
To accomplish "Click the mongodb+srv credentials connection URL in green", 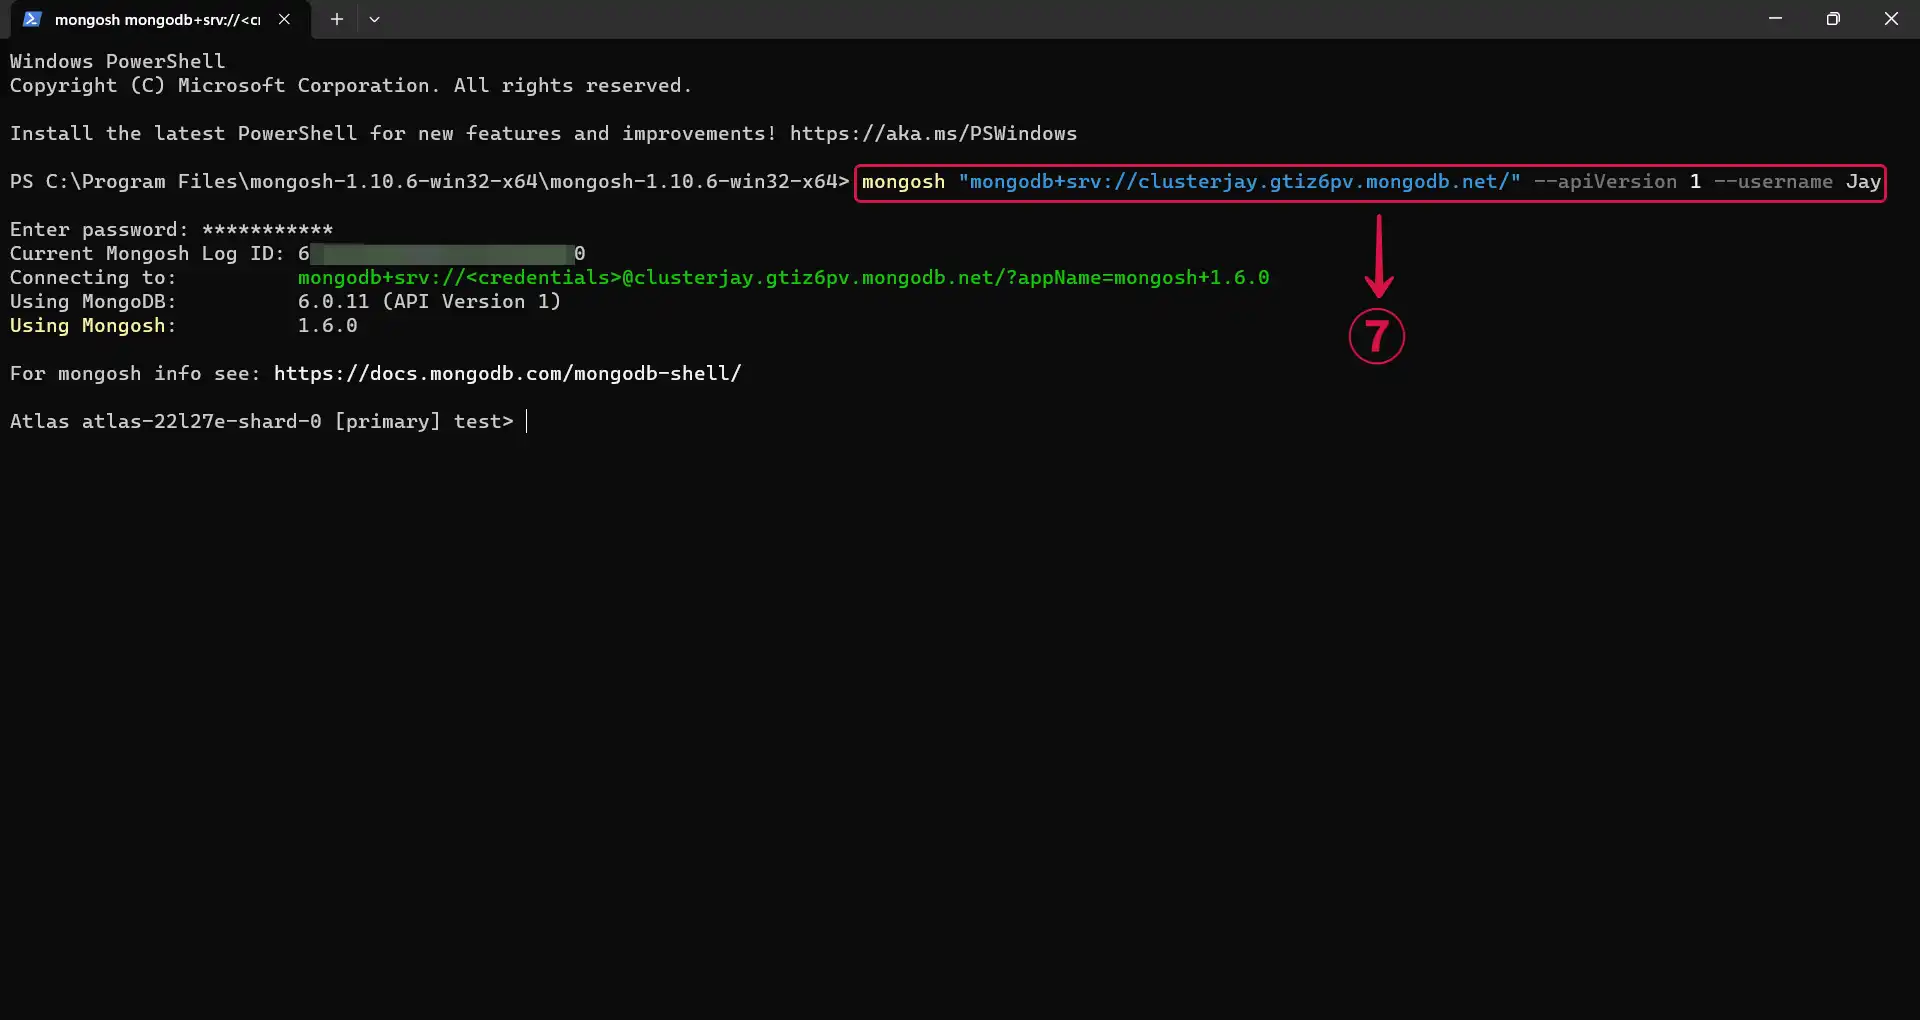I will (783, 277).
